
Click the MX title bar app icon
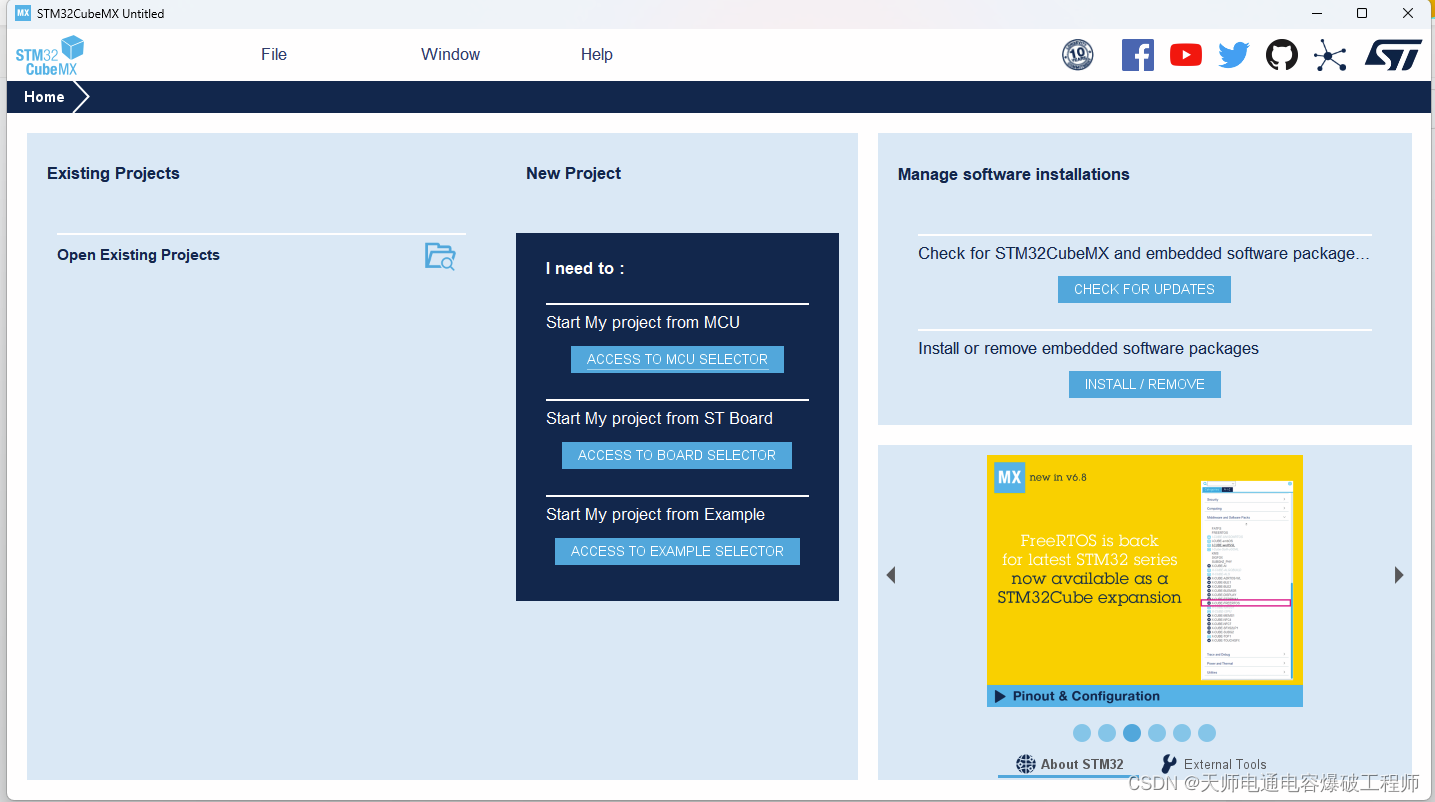(22, 13)
